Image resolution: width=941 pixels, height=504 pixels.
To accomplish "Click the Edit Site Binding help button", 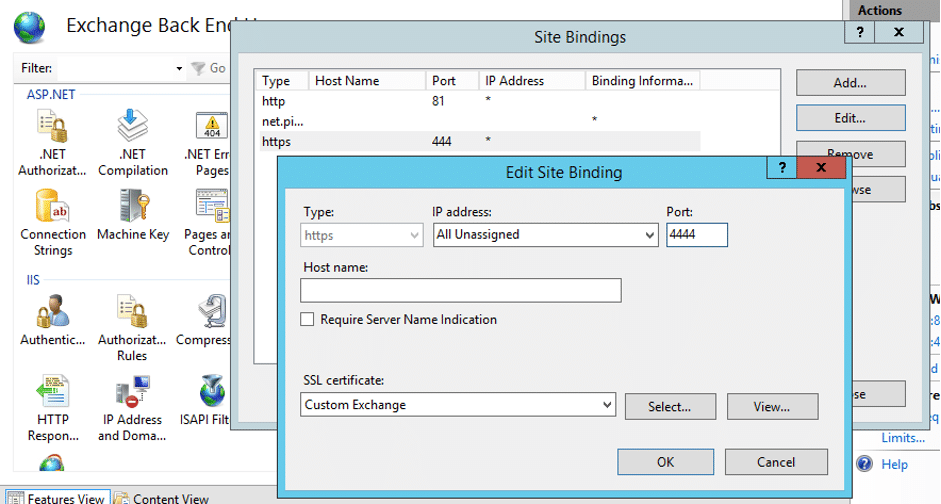I will coord(781,167).
